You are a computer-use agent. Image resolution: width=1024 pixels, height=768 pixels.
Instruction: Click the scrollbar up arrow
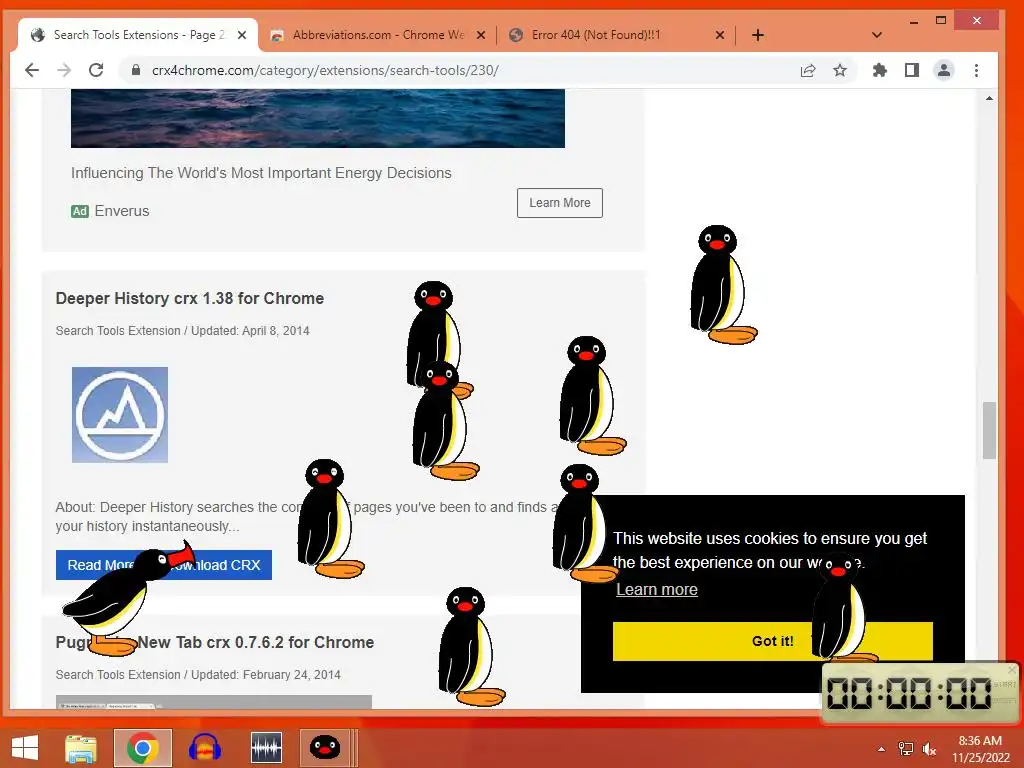tap(989, 98)
